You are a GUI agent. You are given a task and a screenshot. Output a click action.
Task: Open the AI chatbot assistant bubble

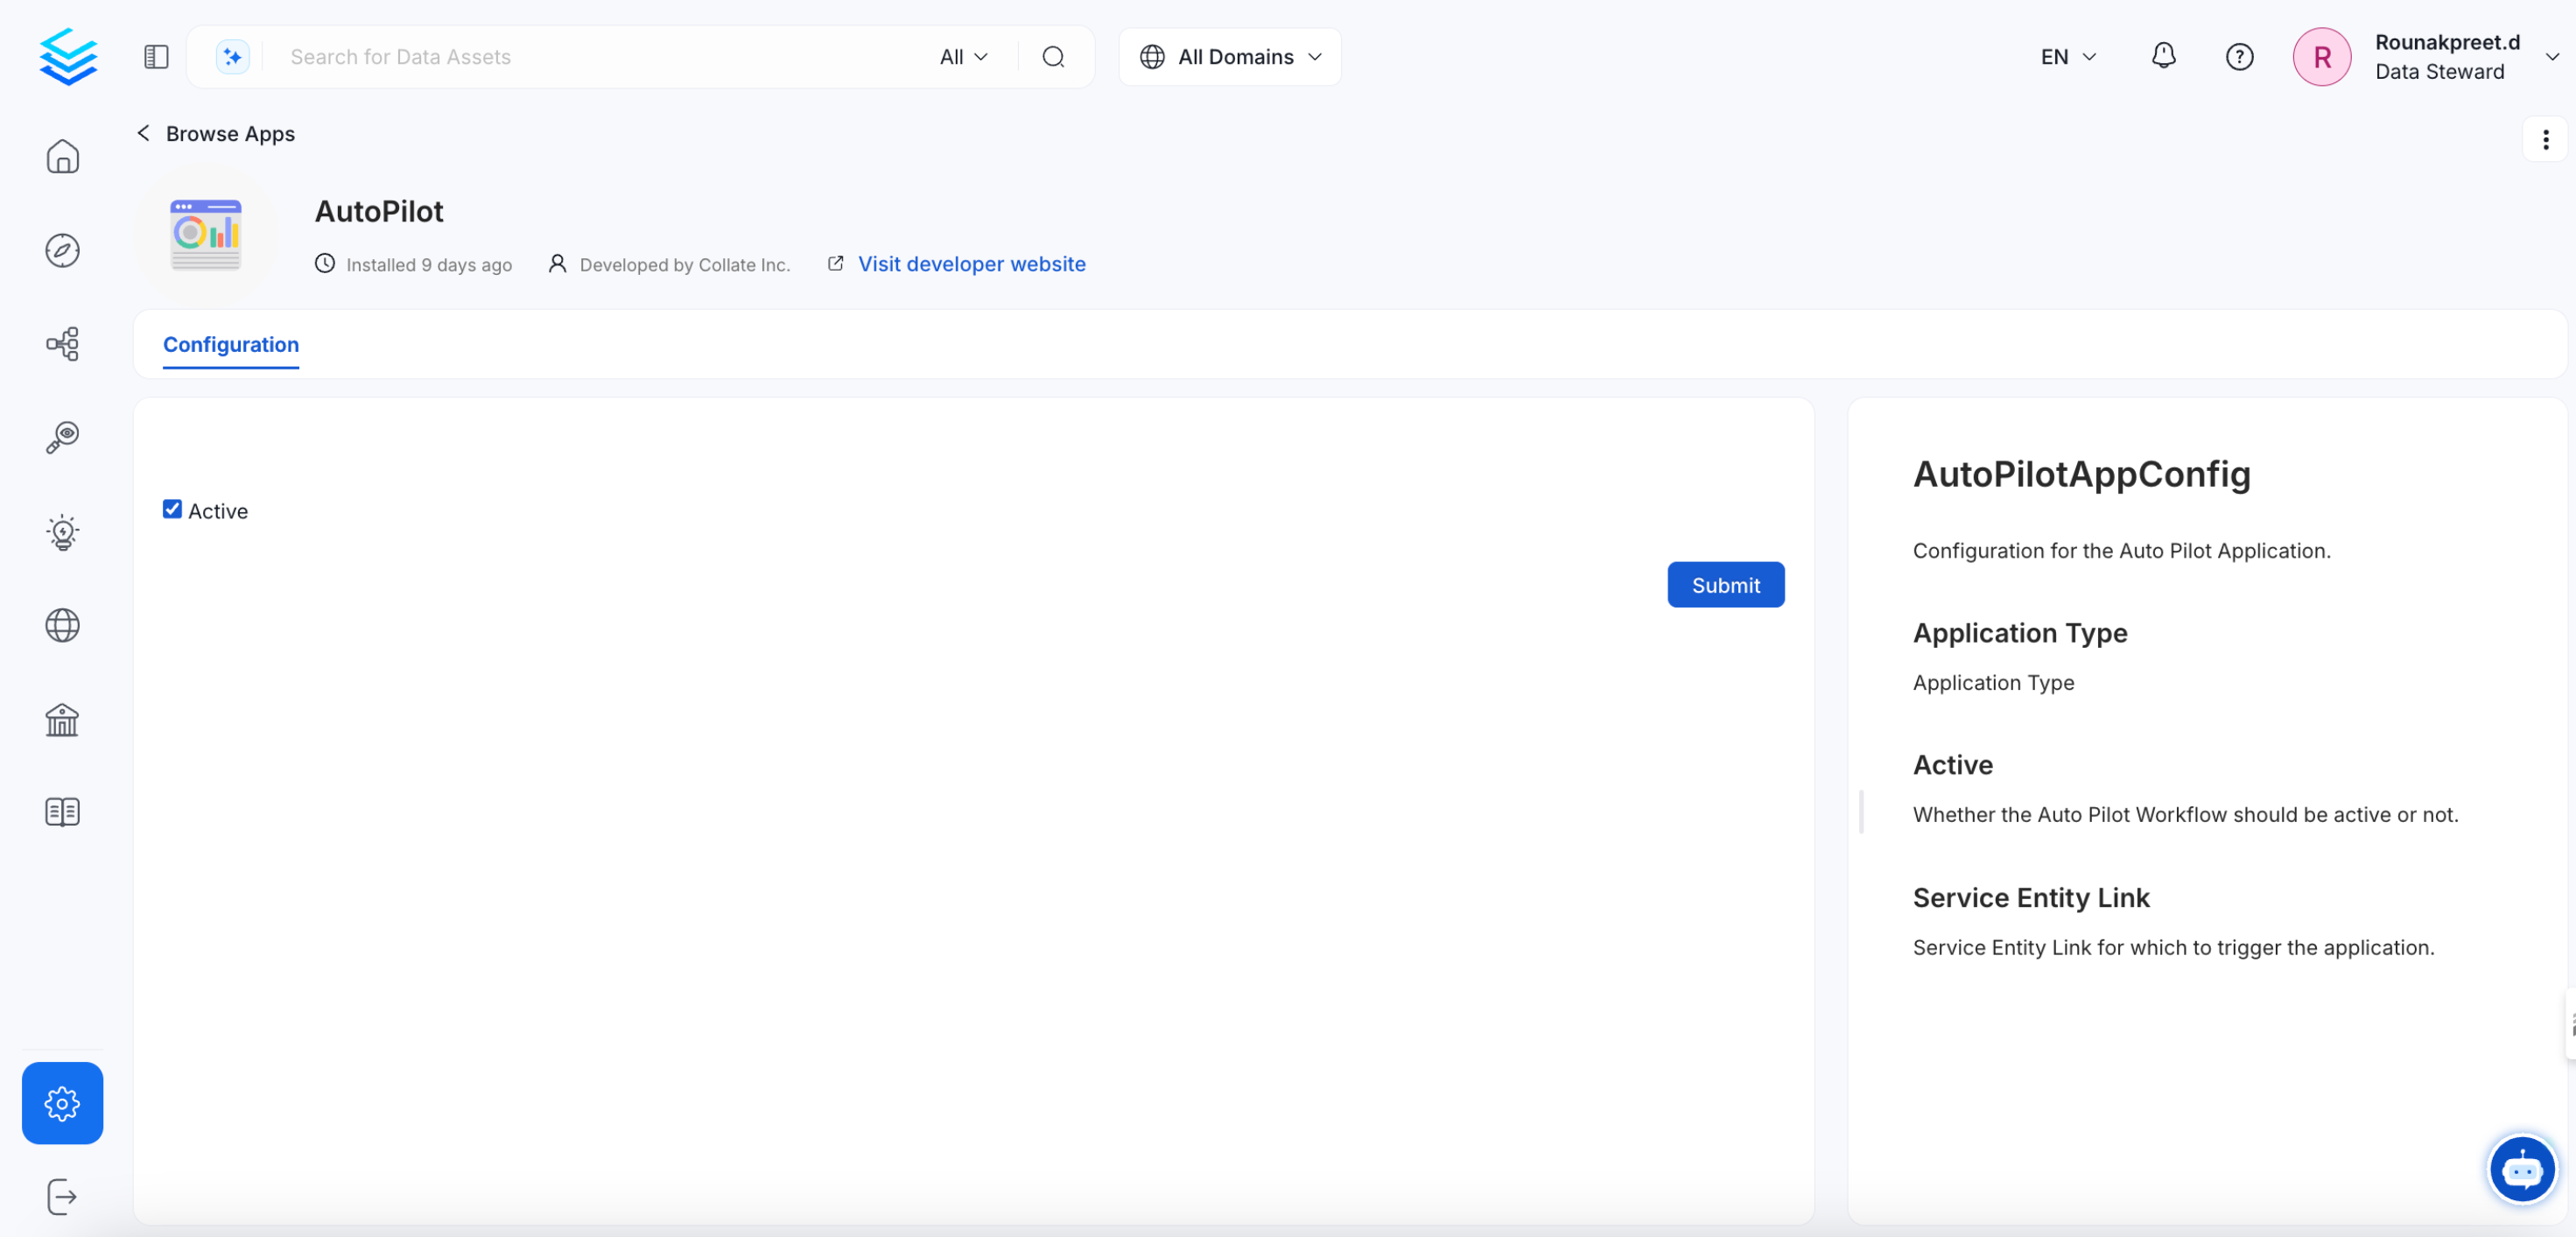tap(2521, 1169)
